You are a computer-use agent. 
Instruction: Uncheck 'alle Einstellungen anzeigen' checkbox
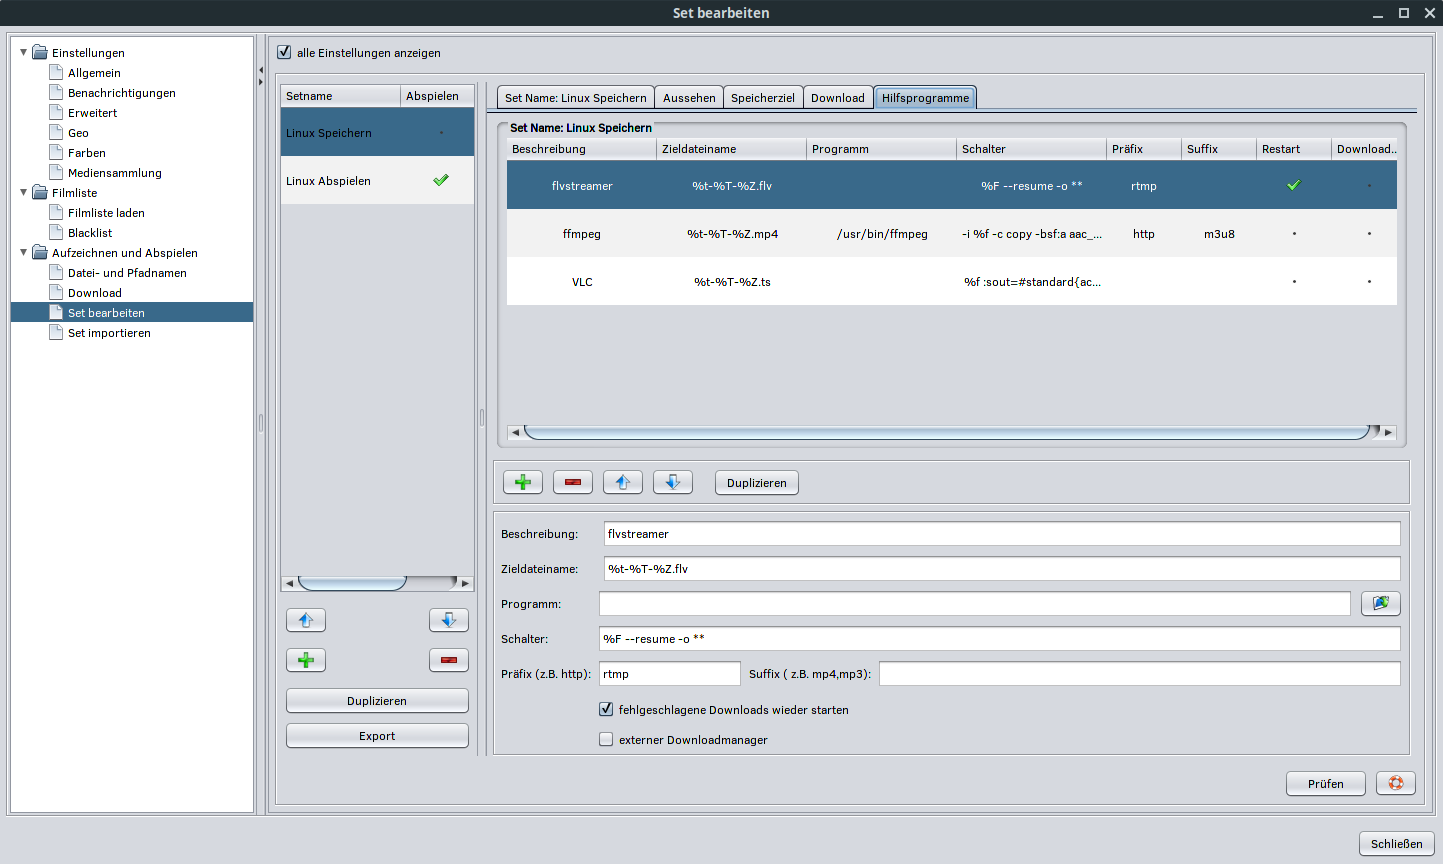pyautogui.click(x=284, y=52)
